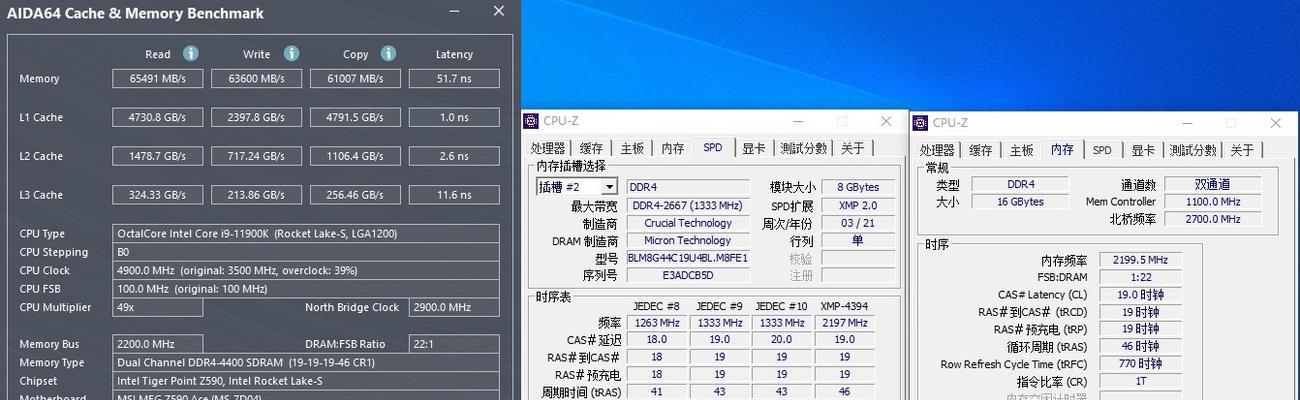Click the JEDEC #8 timing column header
Screen dimensions: 1300x400
(657, 306)
